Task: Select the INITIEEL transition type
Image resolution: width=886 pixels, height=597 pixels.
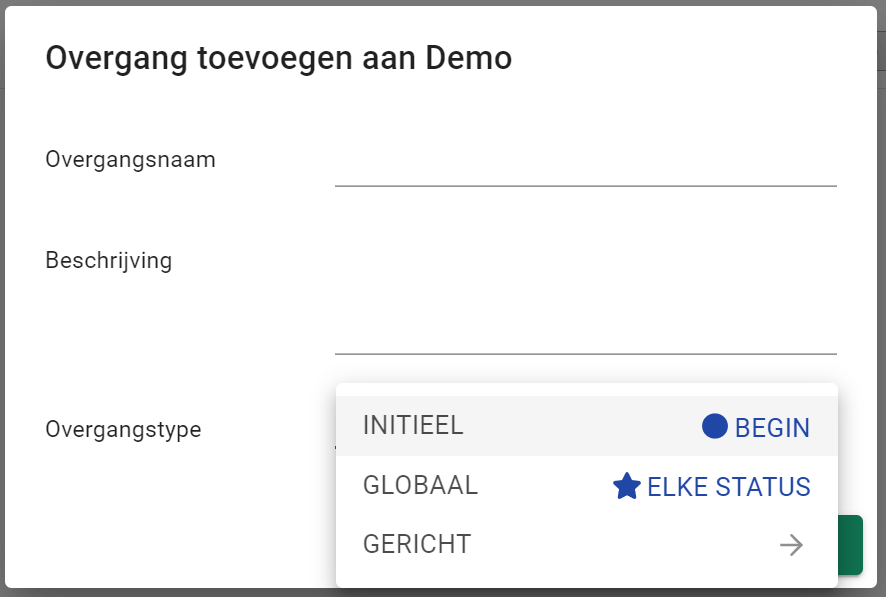Action: [x=414, y=425]
